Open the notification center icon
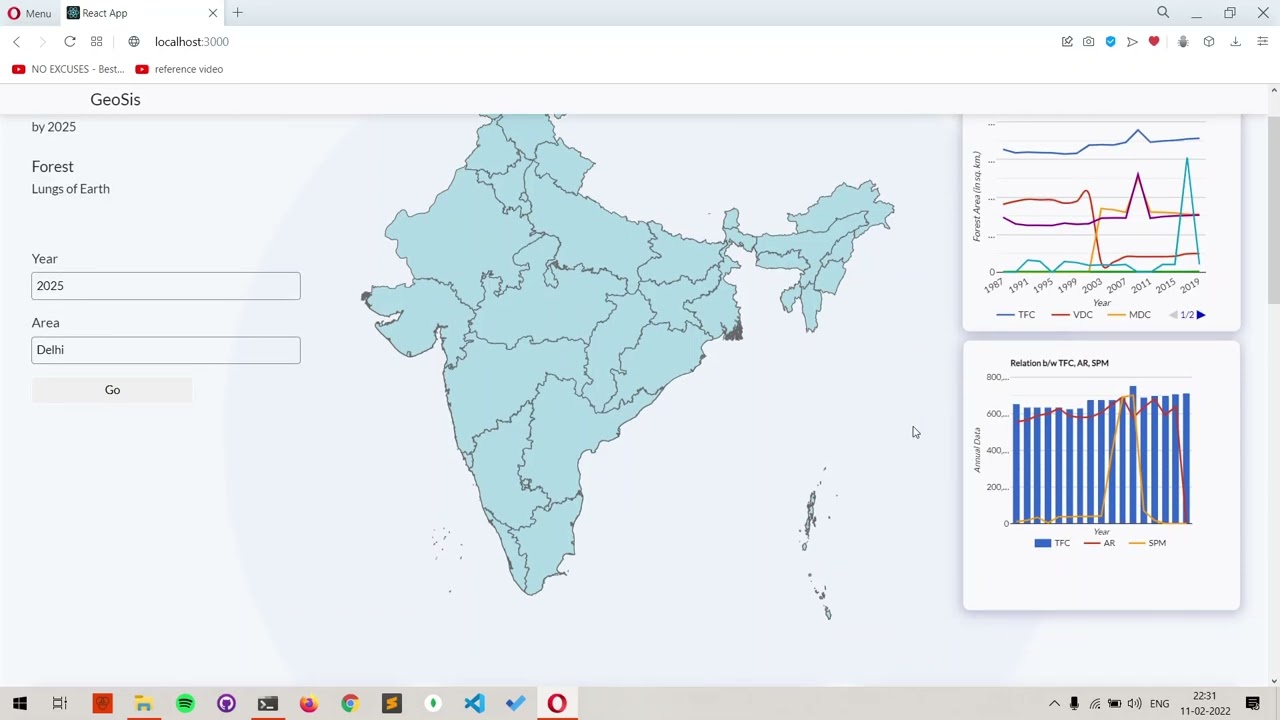This screenshot has width=1280, height=720. [1253, 704]
